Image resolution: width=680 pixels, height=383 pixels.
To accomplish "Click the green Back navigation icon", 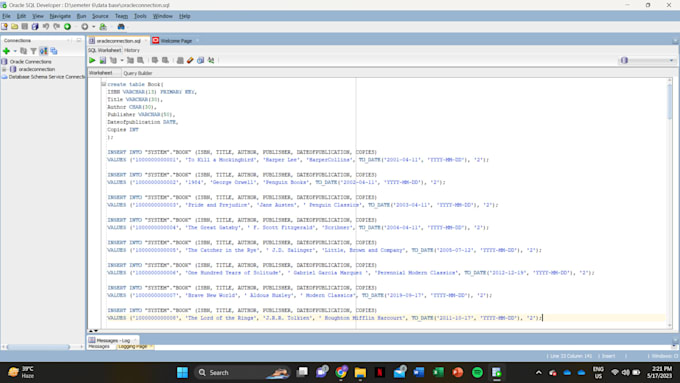I will 68,27.
